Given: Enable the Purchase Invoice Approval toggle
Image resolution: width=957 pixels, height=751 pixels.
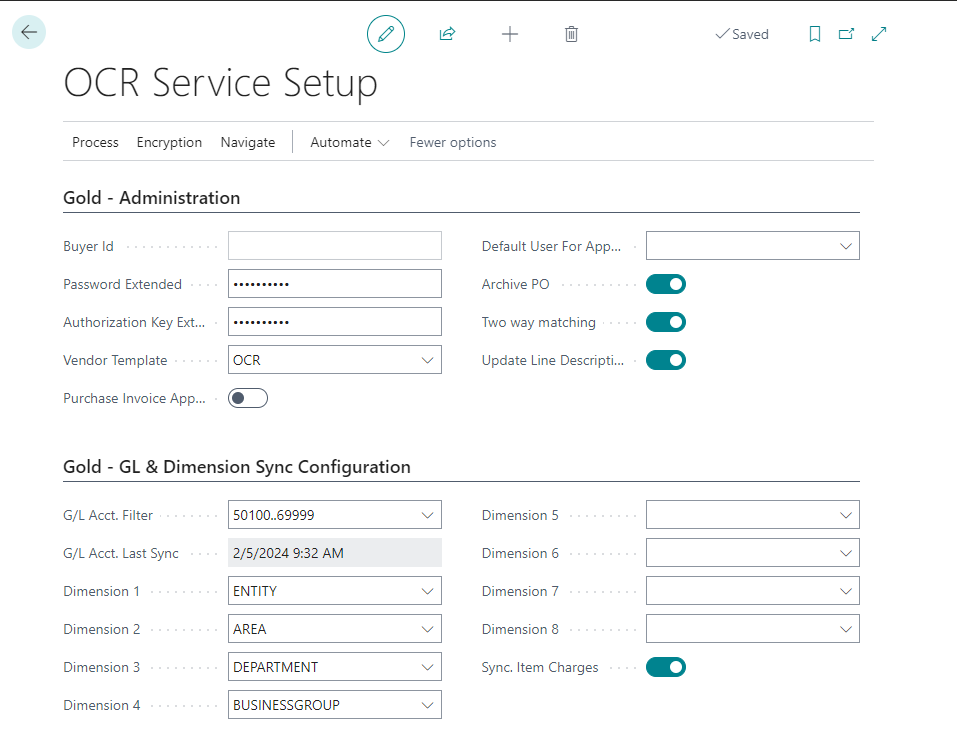Looking at the screenshot, I should (x=248, y=398).
